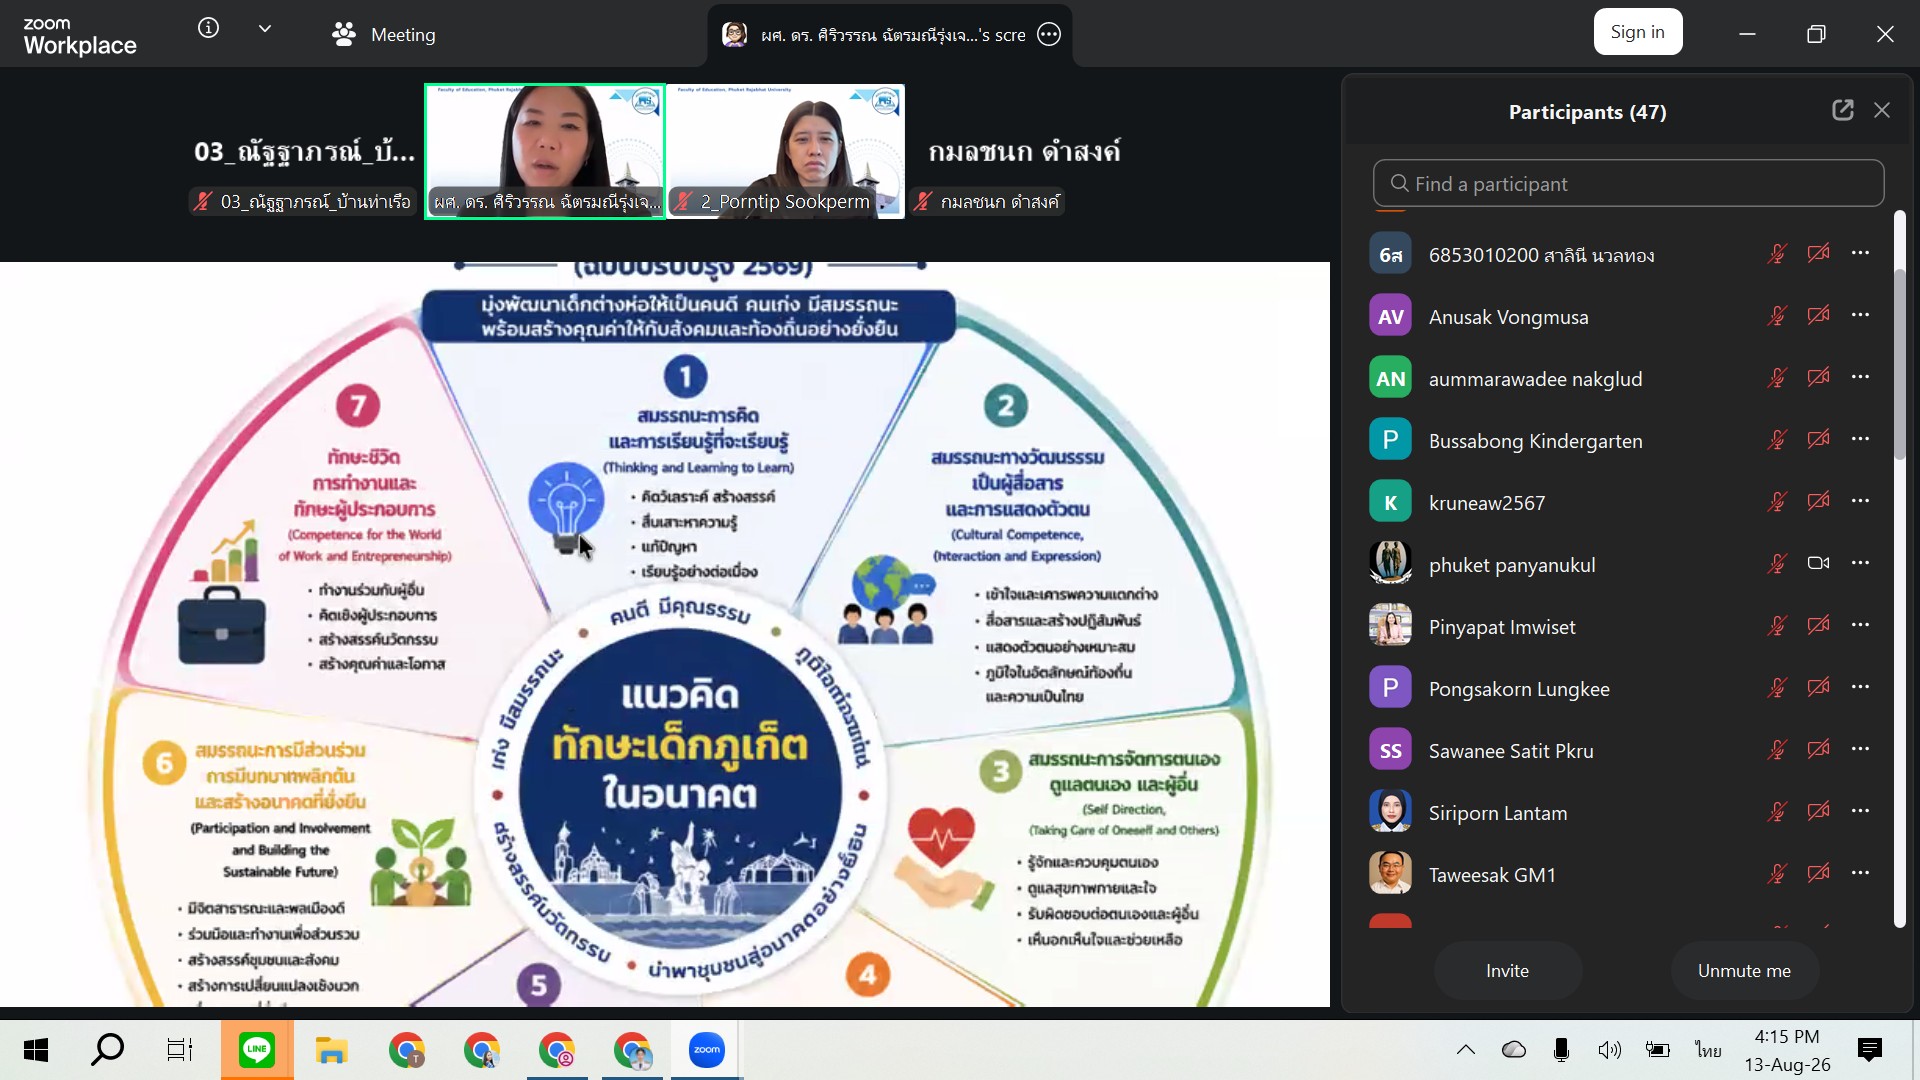Toggle microphone for 6853010200 participant
This screenshot has width=1920, height=1080.
[1777, 254]
